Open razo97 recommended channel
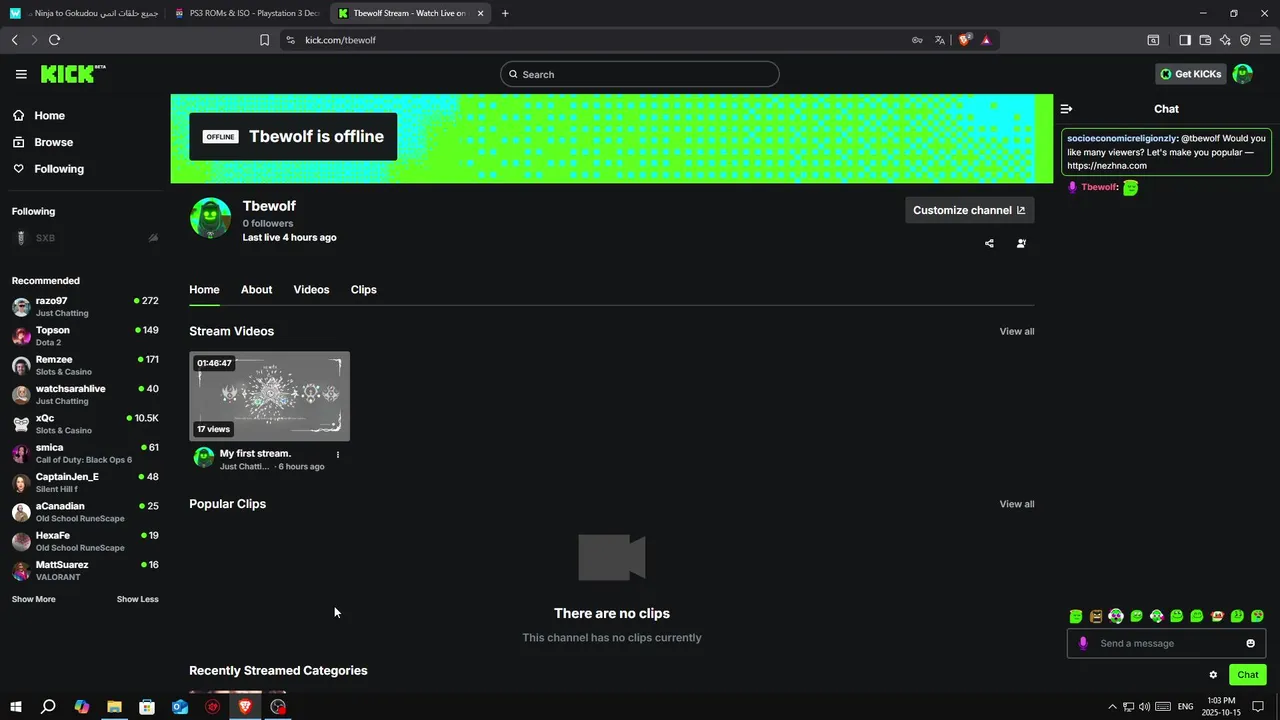1280x720 pixels. coord(85,306)
